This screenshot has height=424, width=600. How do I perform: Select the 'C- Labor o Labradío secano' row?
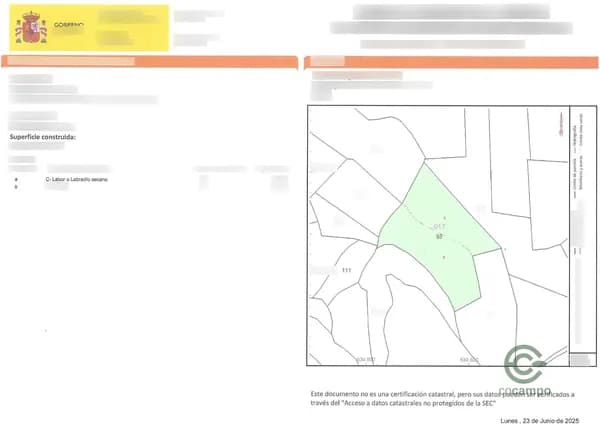point(78,178)
